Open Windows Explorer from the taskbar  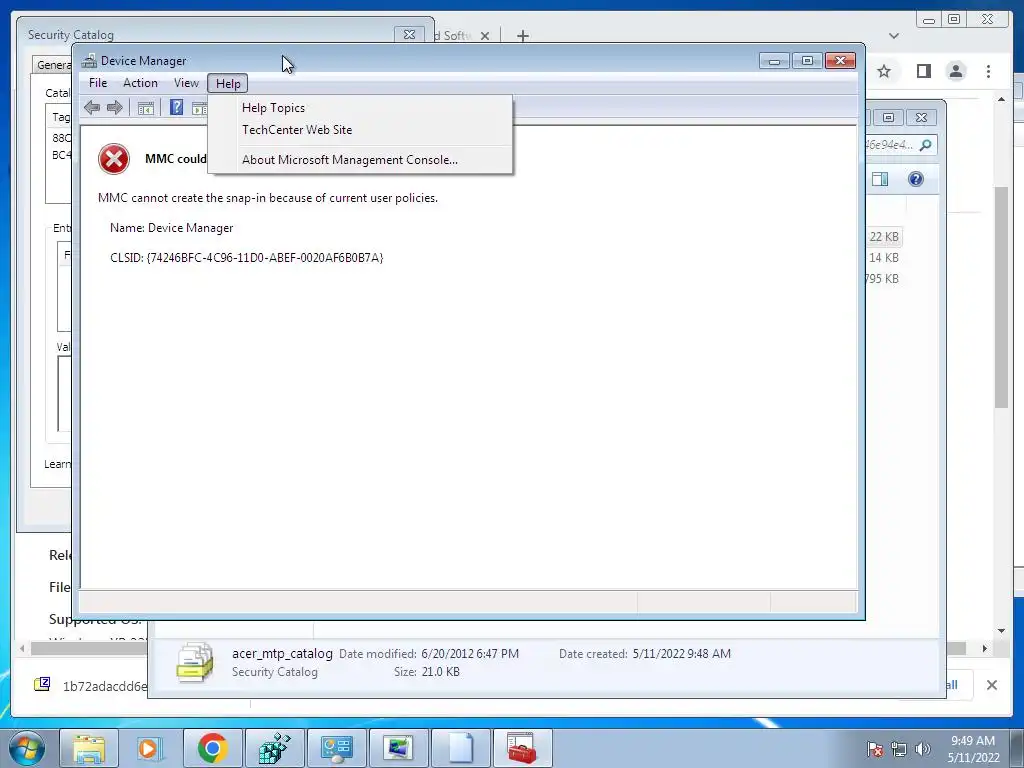pyautogui.click(x=89, y=748)
